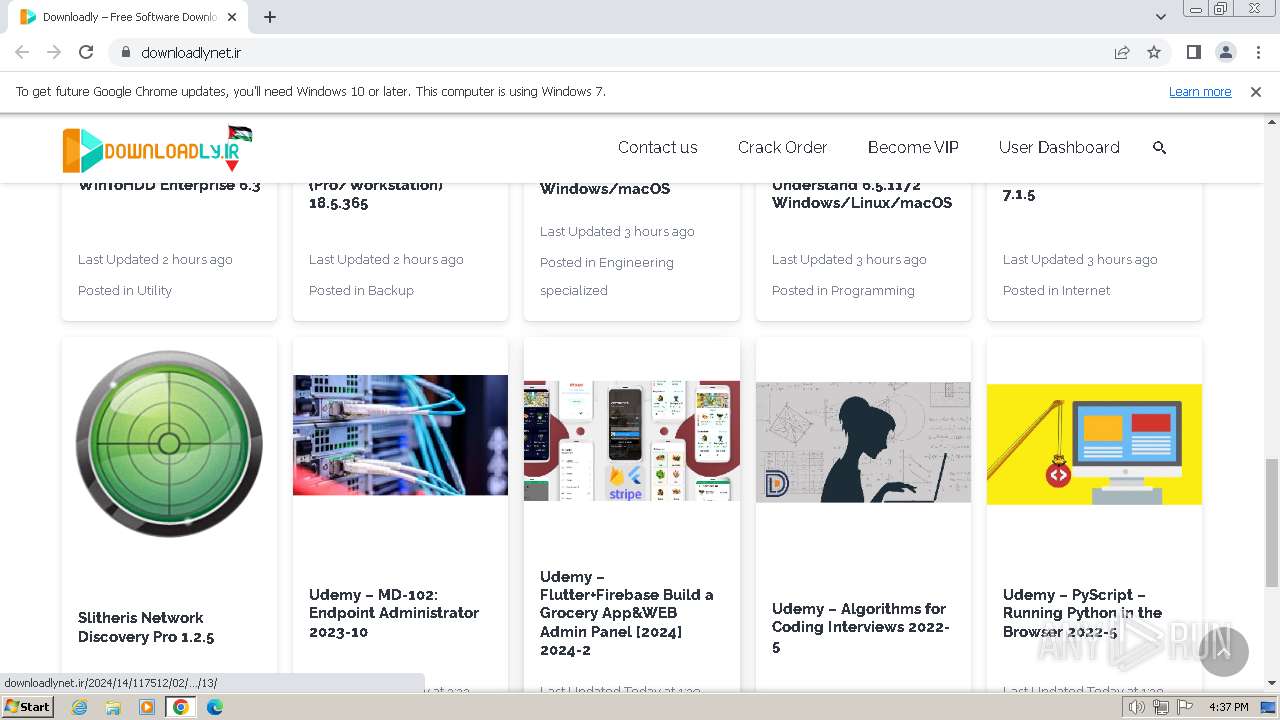
Task: Open the Utility category link
Action: [154, 290]
